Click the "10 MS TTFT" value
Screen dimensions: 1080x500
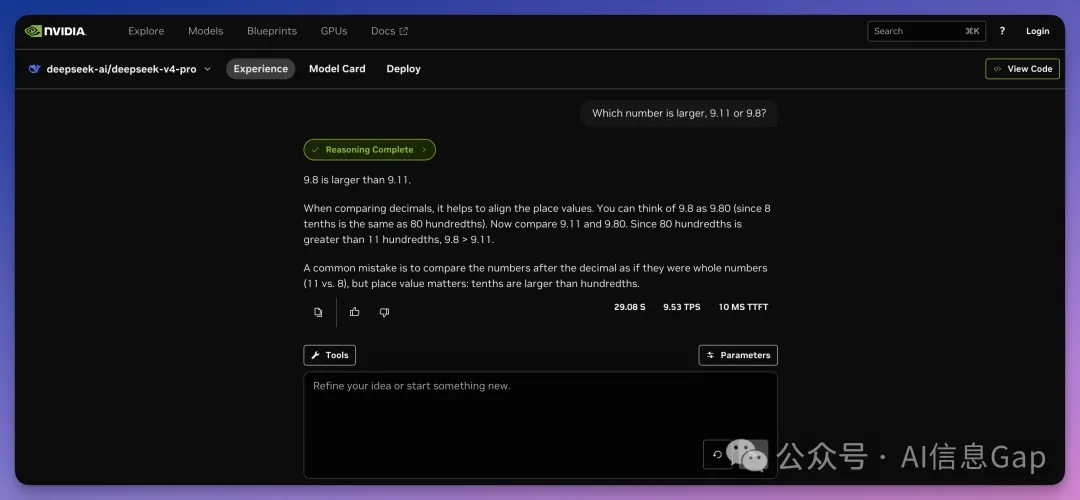pos(743,307)
